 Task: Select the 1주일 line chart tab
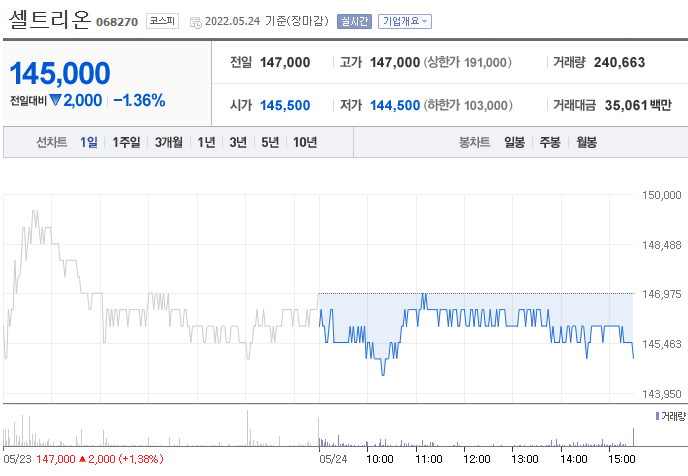pyautogui.click(x=126, y=142)
